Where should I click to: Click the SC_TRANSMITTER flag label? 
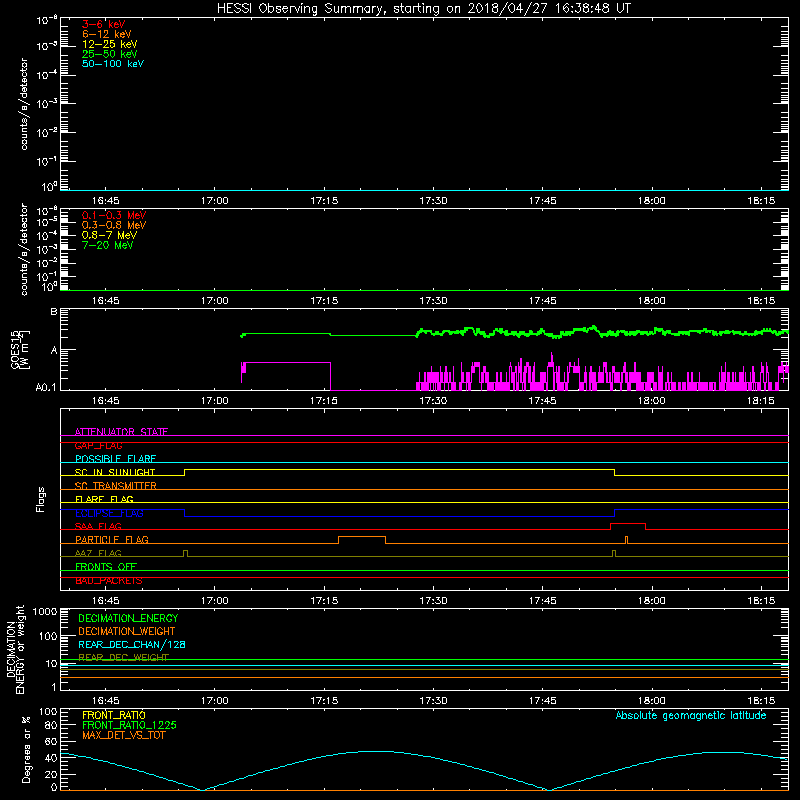click(x=115, y=486)
